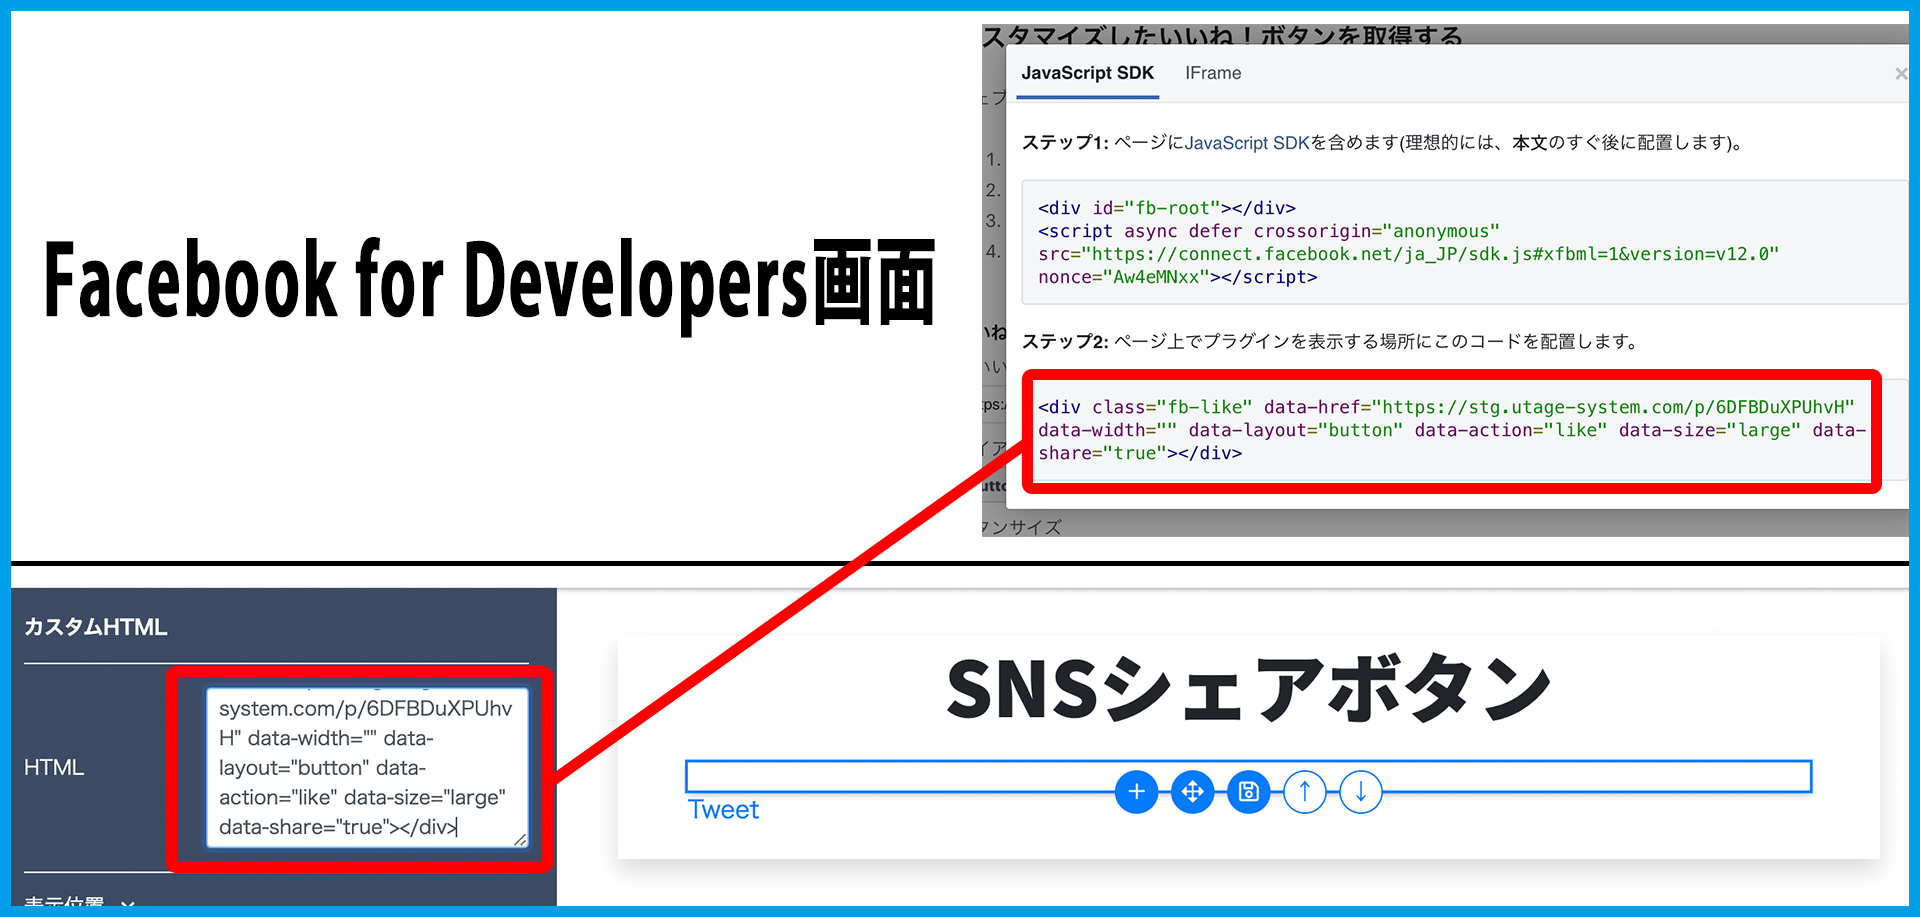Screen dimensions: 1920x917
Task: Close the code dialog with the X
Action: [1900, 74]
